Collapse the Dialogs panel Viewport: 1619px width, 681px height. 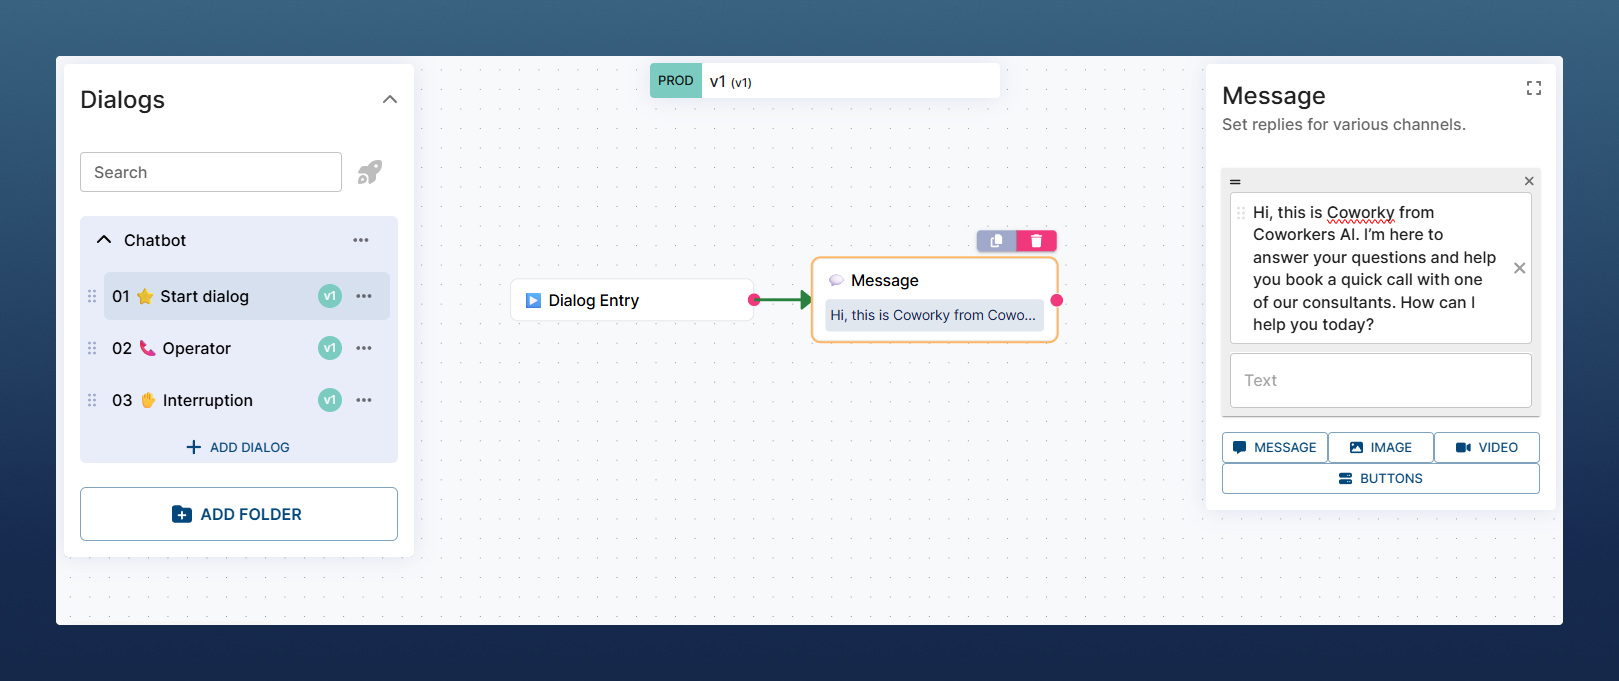pyautogui.click(x=390, y=99)
